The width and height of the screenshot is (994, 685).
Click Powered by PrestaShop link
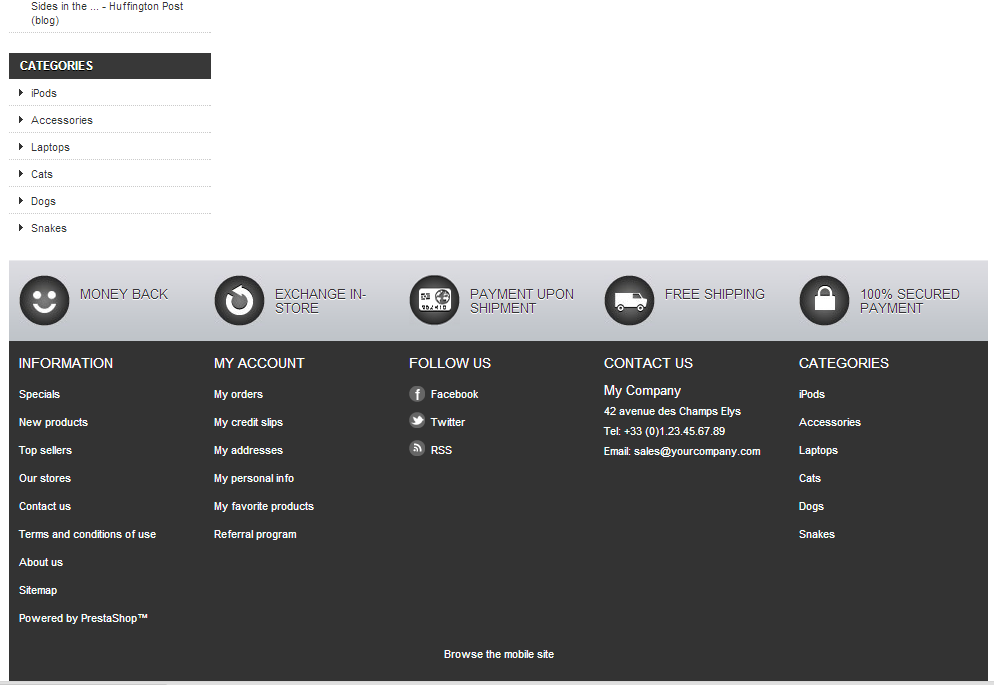[83, 618]
